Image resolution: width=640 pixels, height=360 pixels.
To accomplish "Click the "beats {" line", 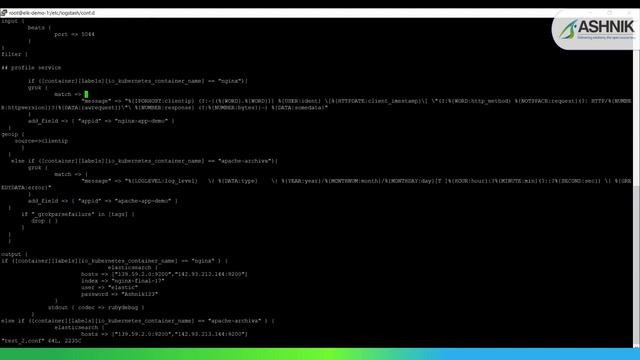I will point(39,28).
